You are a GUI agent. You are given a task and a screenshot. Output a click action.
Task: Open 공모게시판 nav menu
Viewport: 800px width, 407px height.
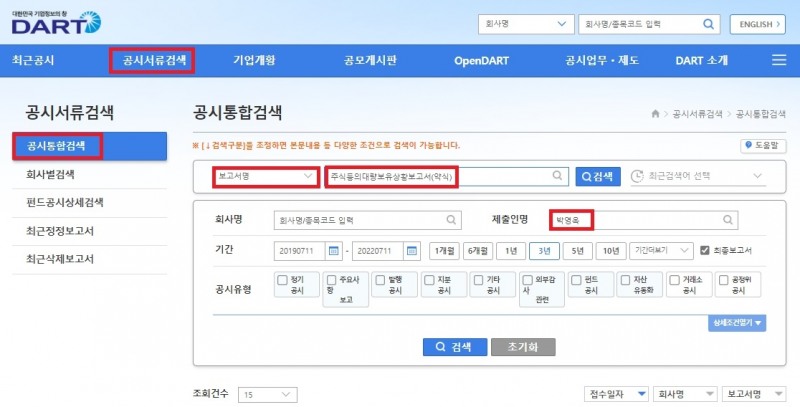pyautogui.click(x=370, y=60)
